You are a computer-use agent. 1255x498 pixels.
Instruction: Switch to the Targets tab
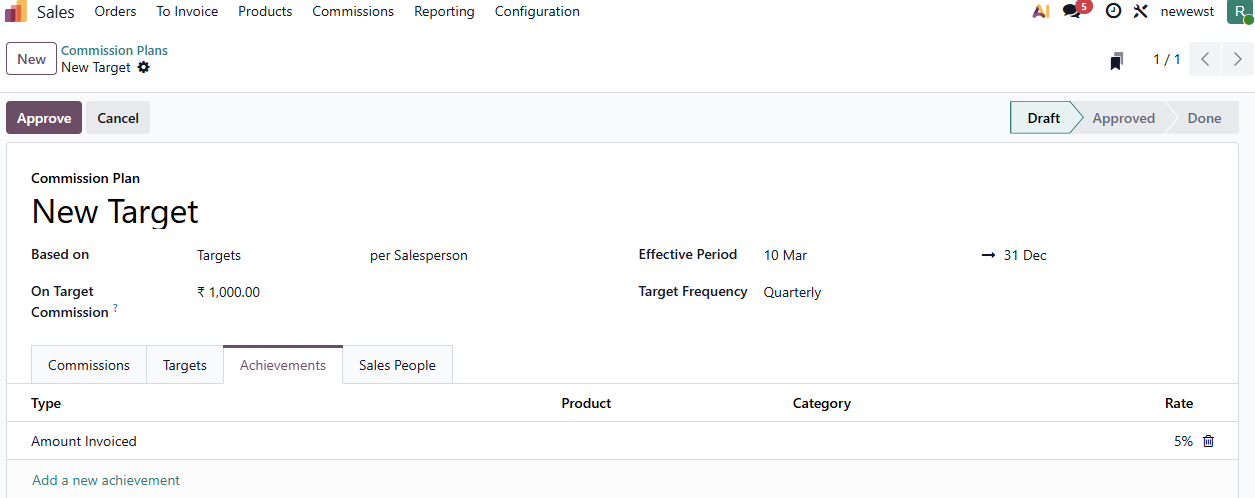pos(185,365)
